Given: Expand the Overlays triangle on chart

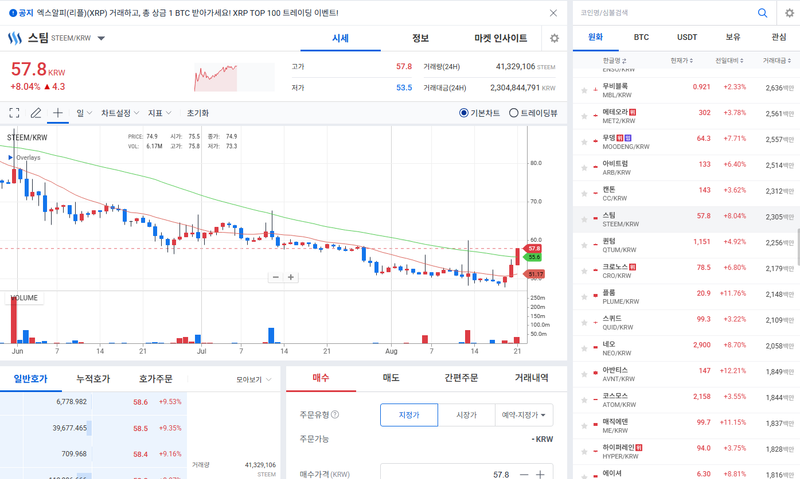Looking at the screenshot, I should click(10, 158).
